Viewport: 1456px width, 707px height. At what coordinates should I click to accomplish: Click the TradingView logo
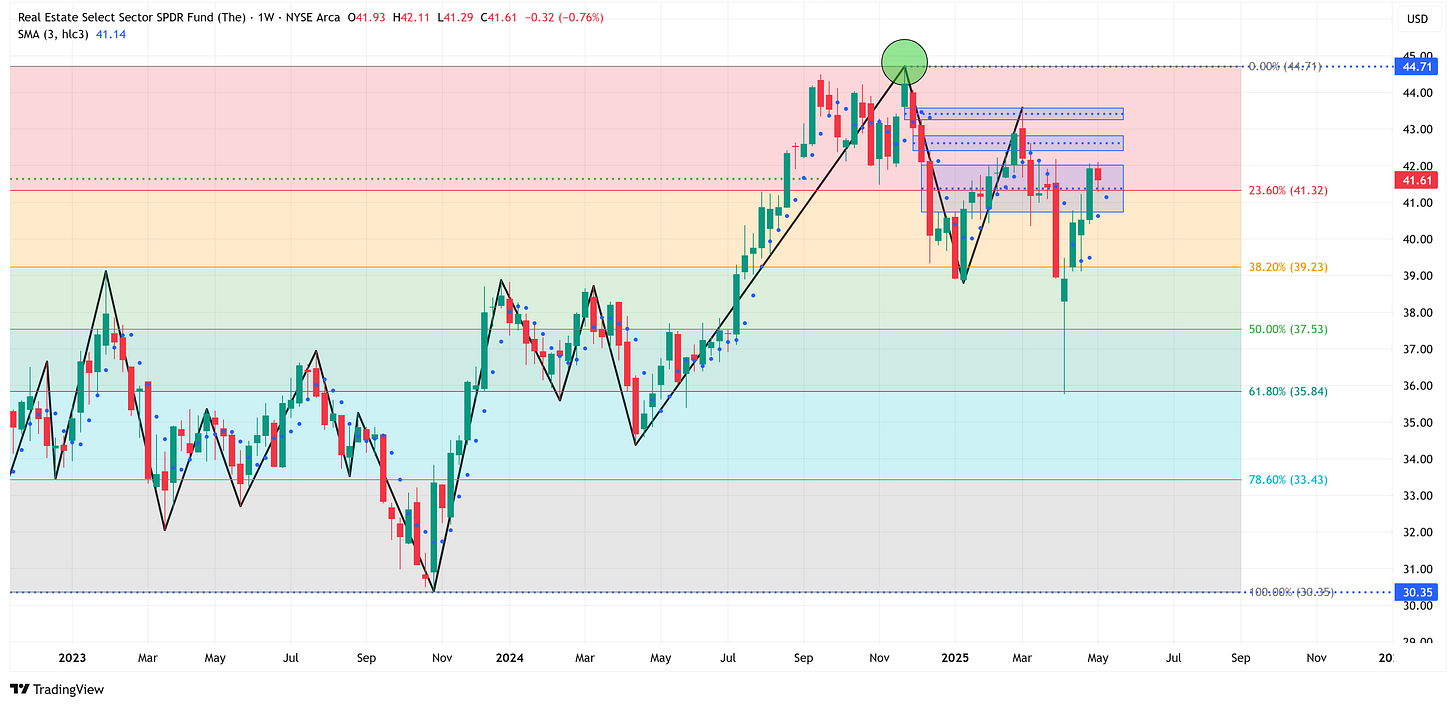57,689
